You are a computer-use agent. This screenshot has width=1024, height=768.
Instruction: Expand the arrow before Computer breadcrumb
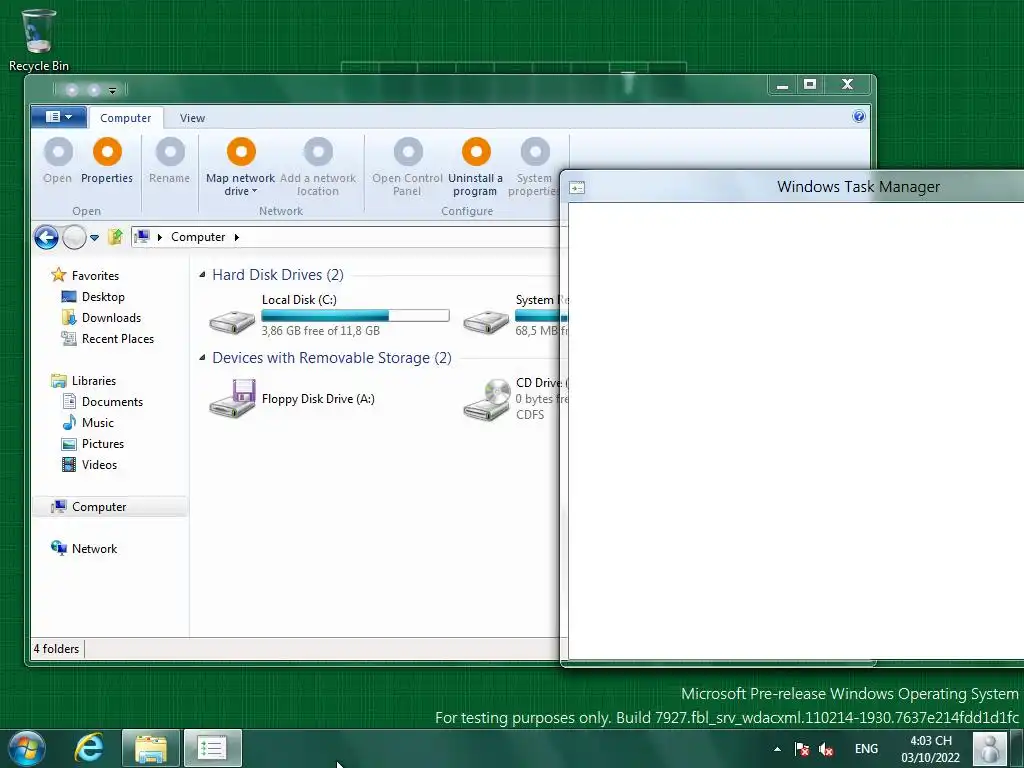tap(159, 237)
